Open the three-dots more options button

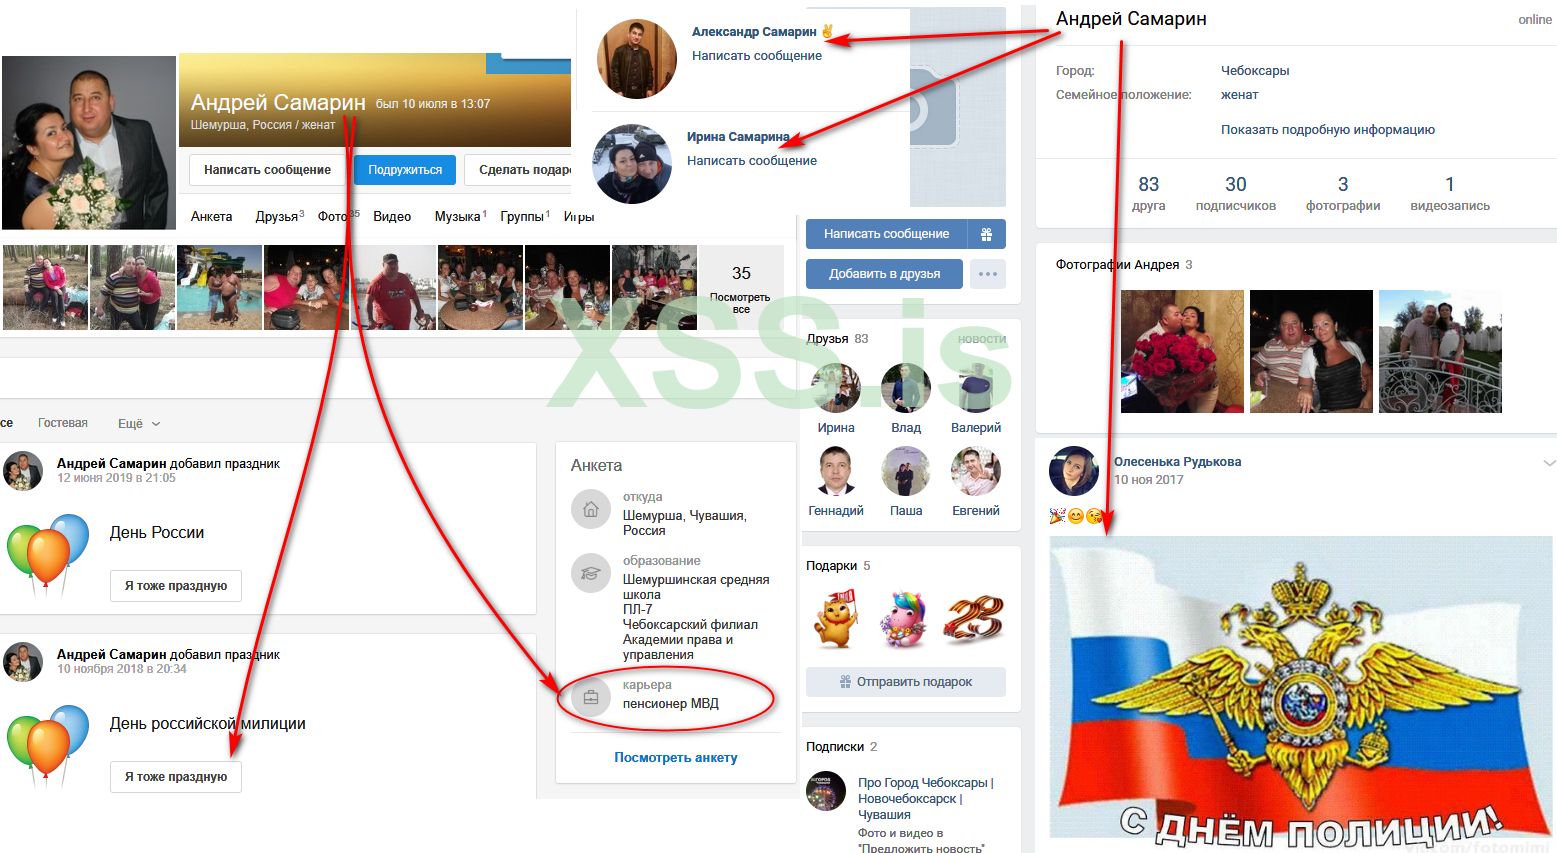988,274
